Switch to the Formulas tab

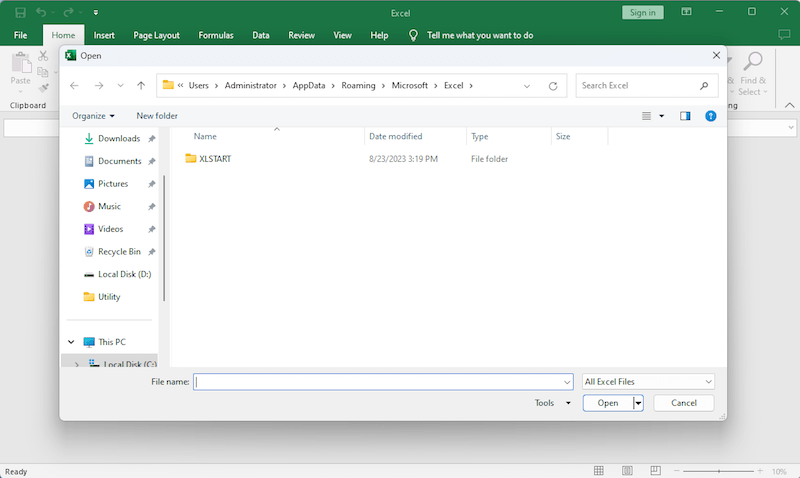click(x=216, y=35)
